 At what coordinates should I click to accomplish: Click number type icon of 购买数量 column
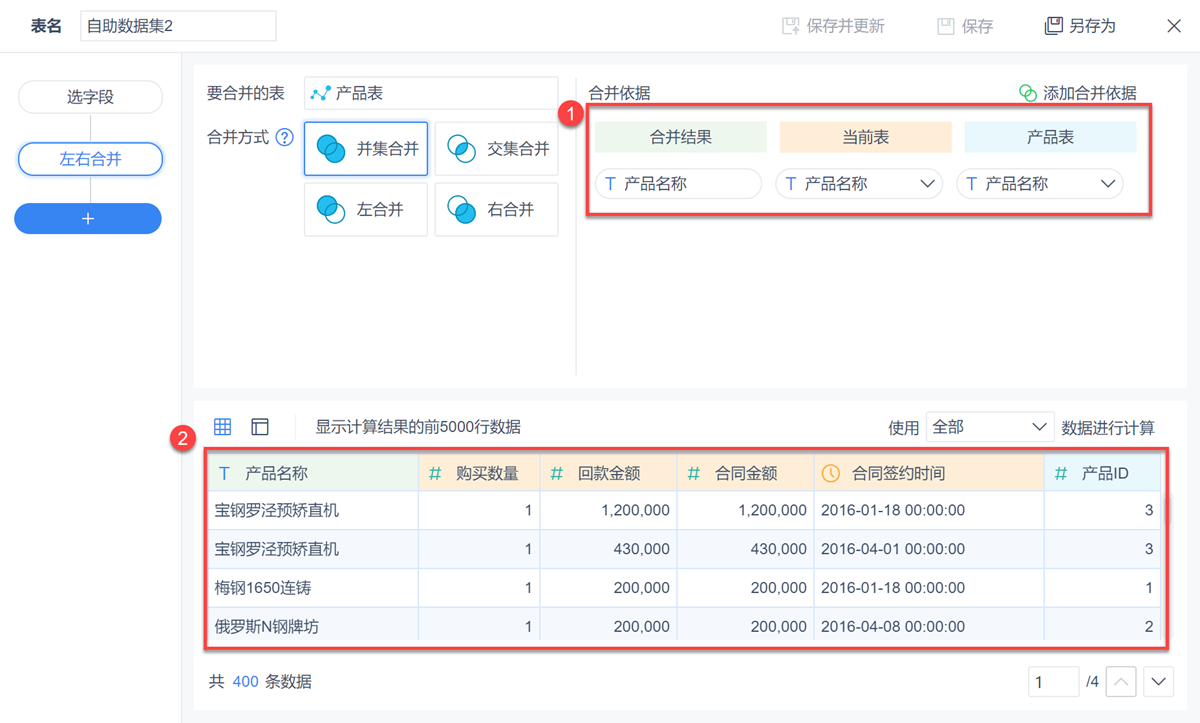click(435, 474)
